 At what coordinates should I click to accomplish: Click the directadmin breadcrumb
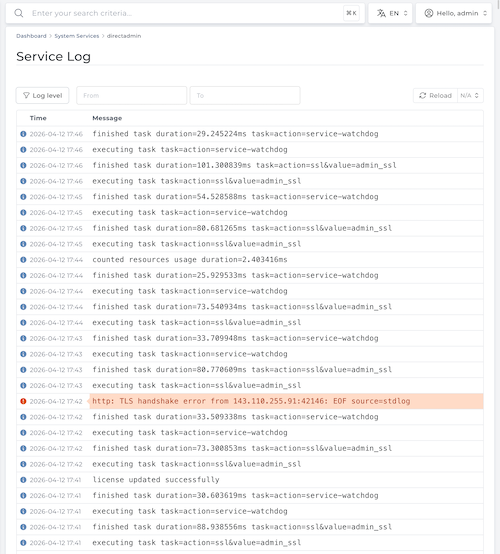[x=124, y=36]
